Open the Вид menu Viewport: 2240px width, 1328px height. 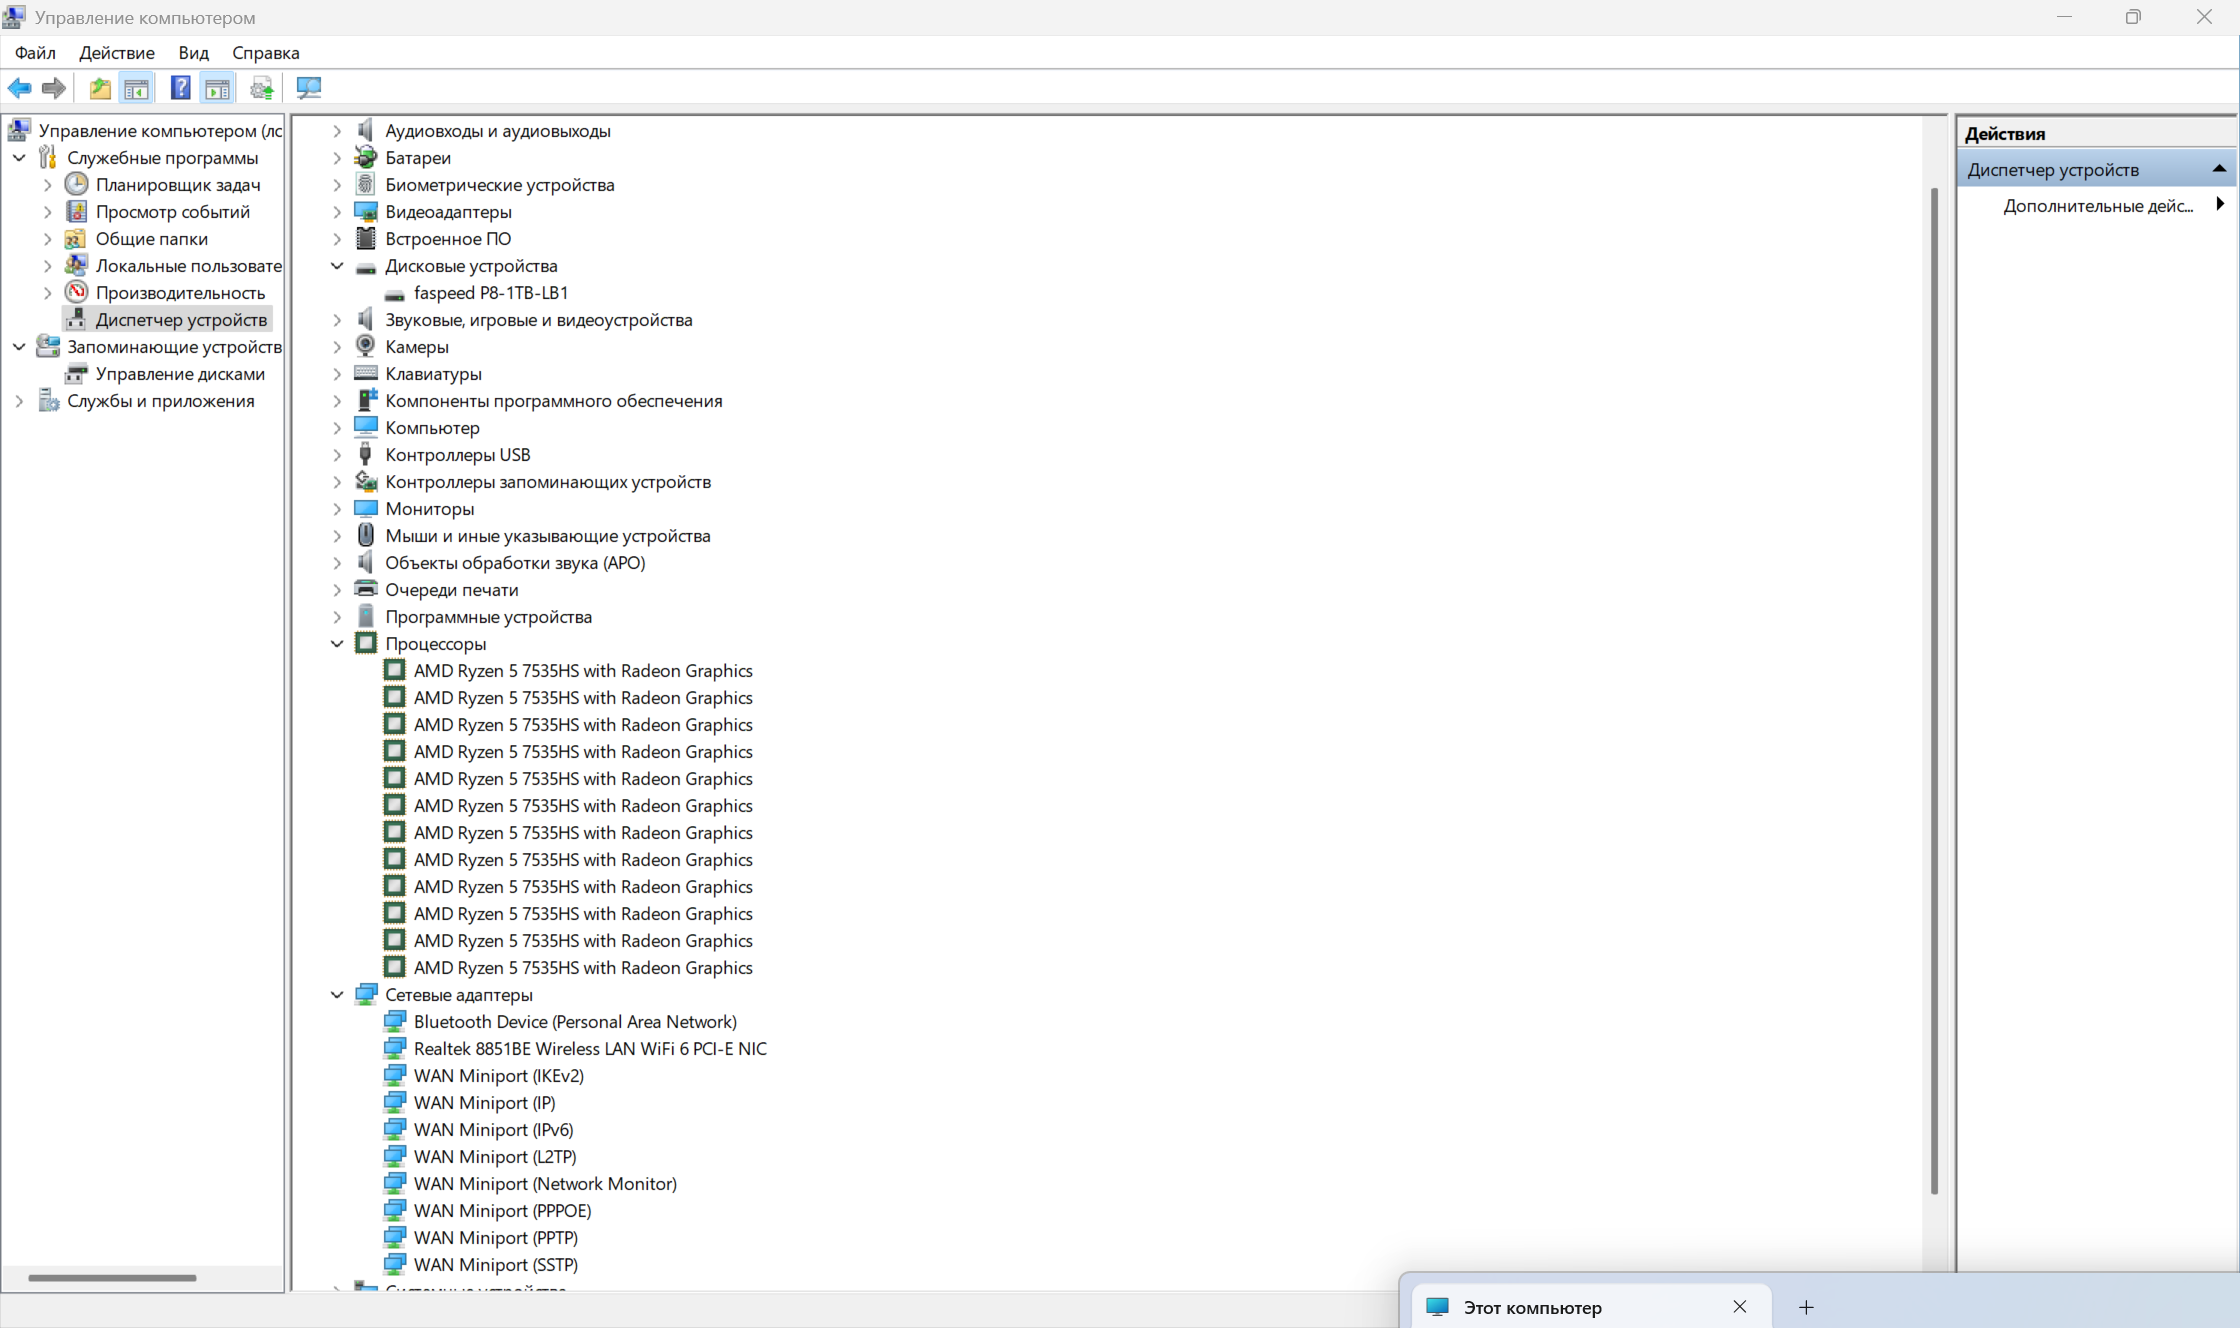click(193, 53)
